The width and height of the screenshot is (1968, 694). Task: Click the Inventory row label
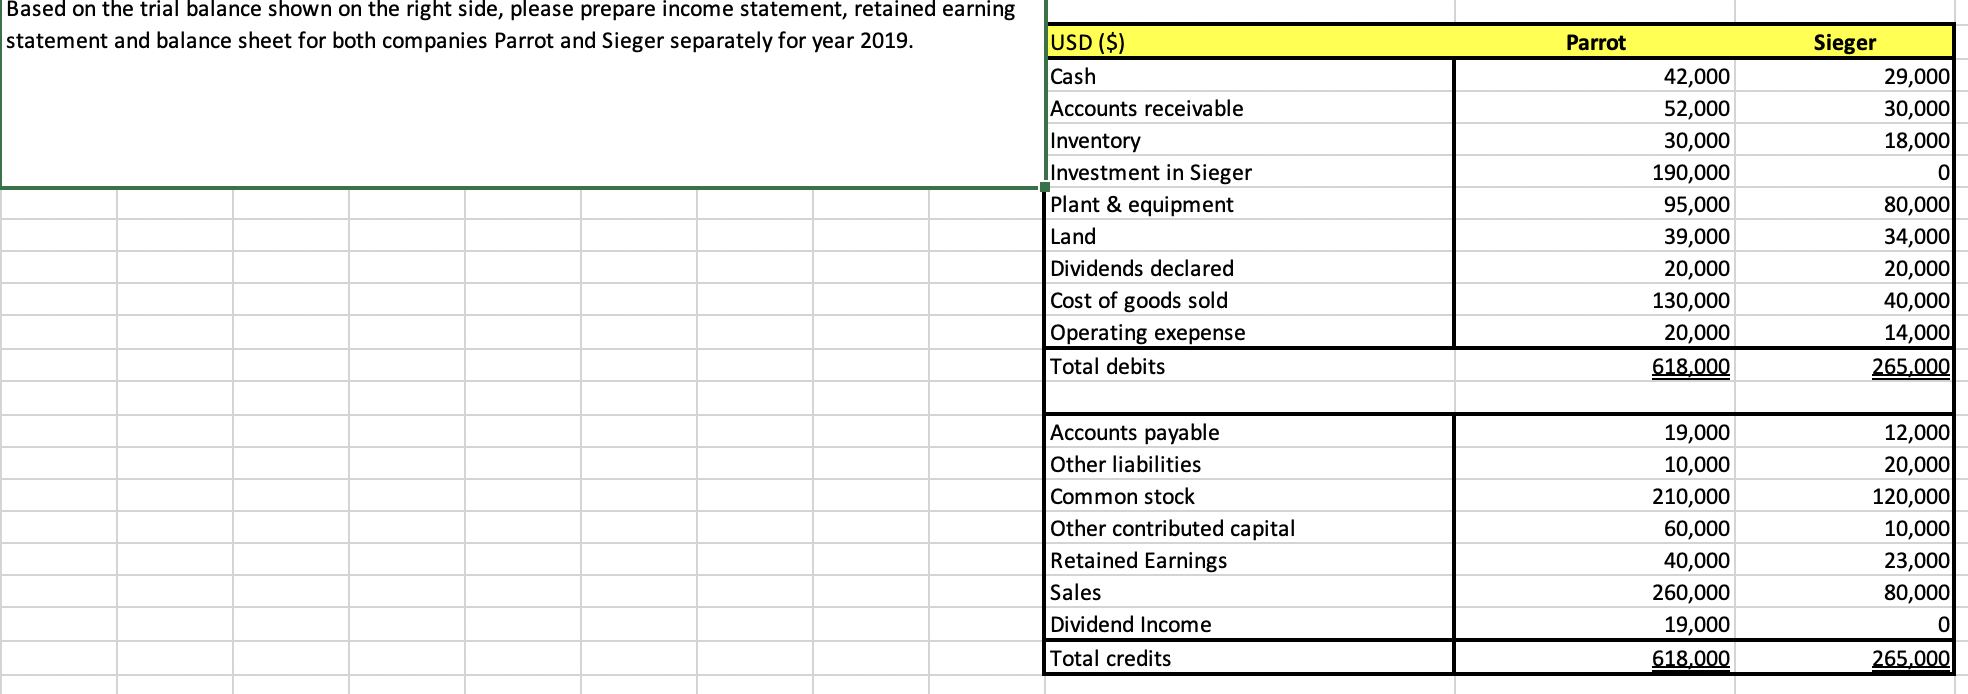(1095, 140)
